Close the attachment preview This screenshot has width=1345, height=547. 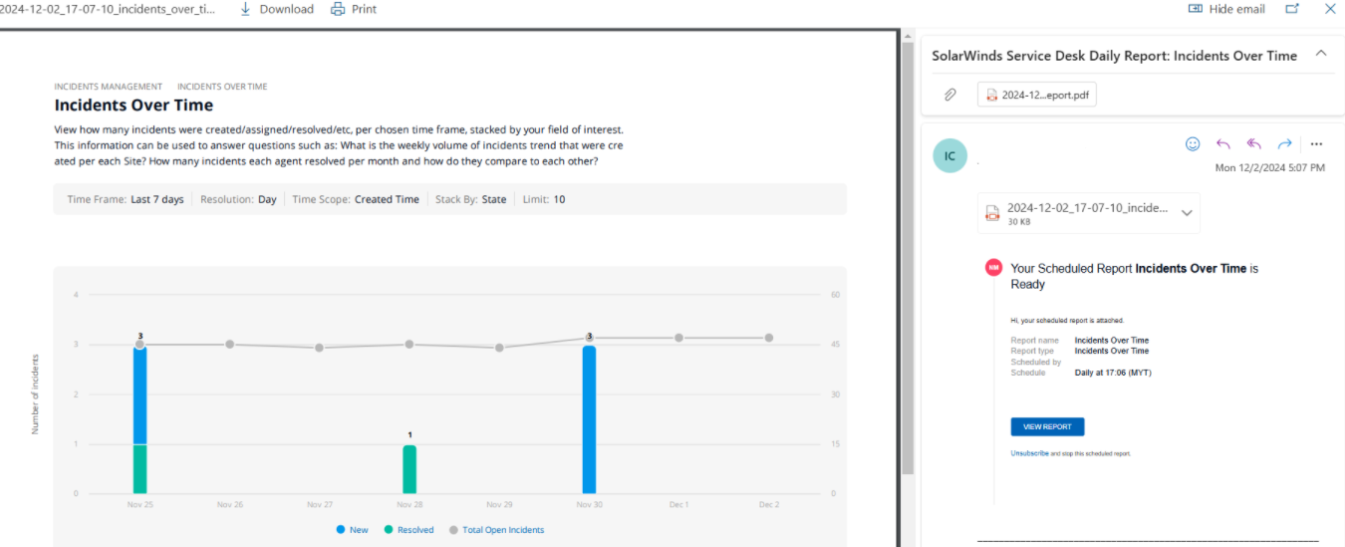click(1330, 9)
